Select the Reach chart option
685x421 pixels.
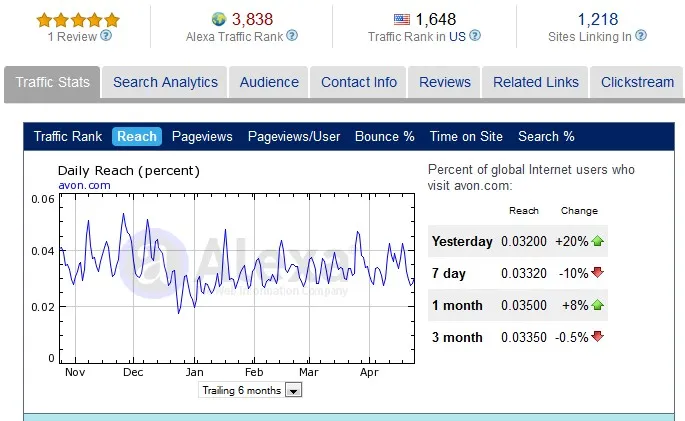[137, 136]
